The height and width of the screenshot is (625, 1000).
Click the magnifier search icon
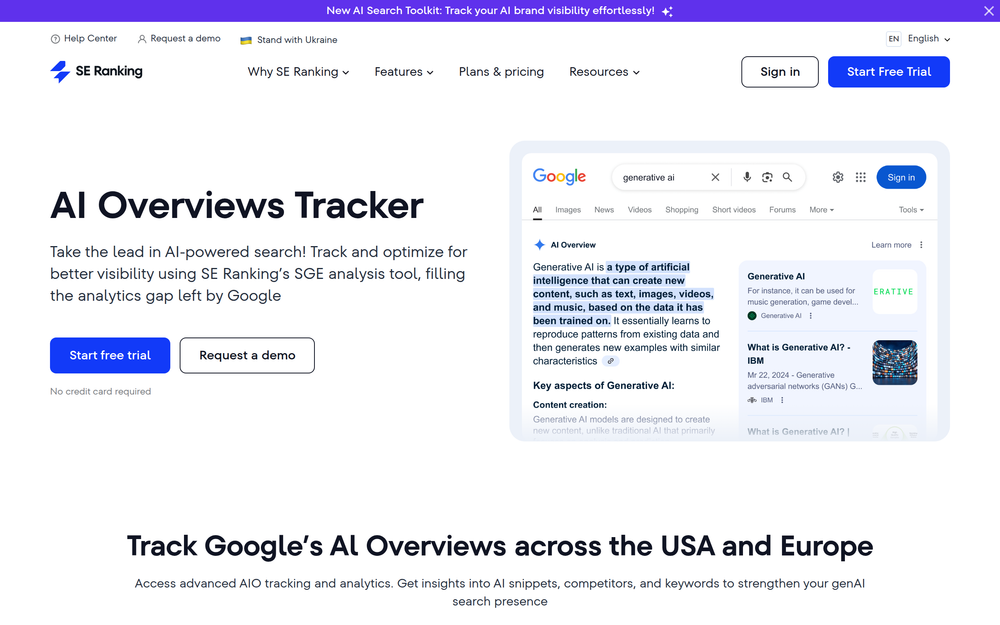pyautogui.click(x=788, y=177)
